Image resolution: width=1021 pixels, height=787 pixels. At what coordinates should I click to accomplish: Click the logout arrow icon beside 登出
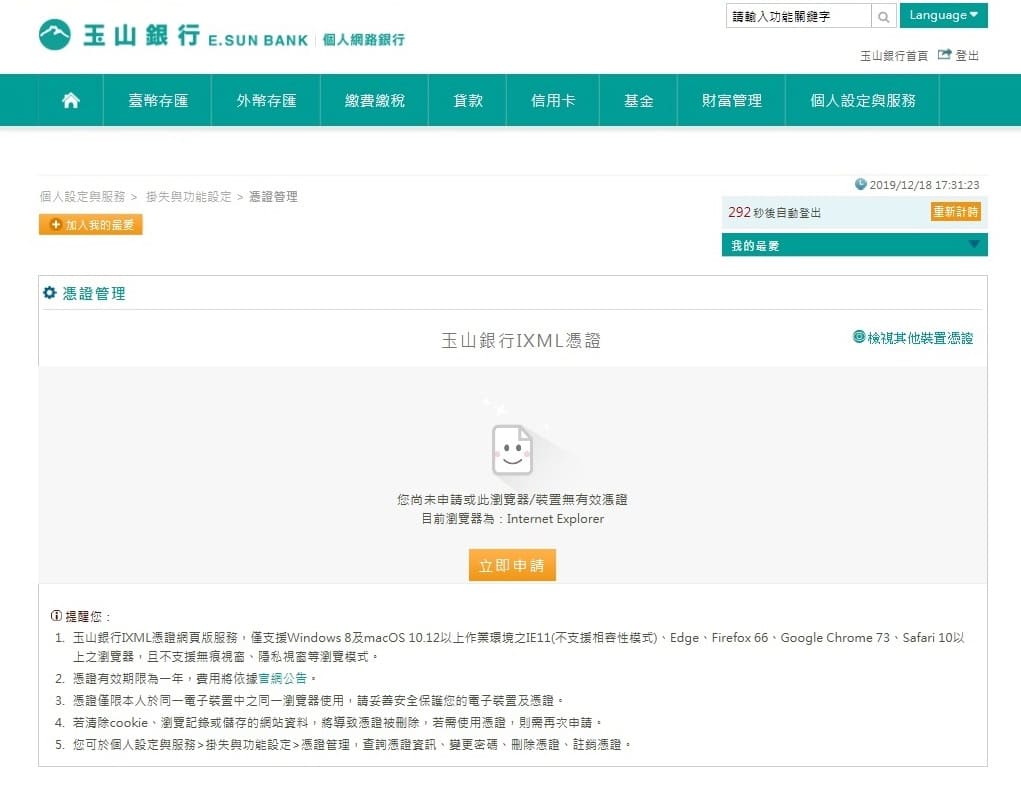point(944,55)
